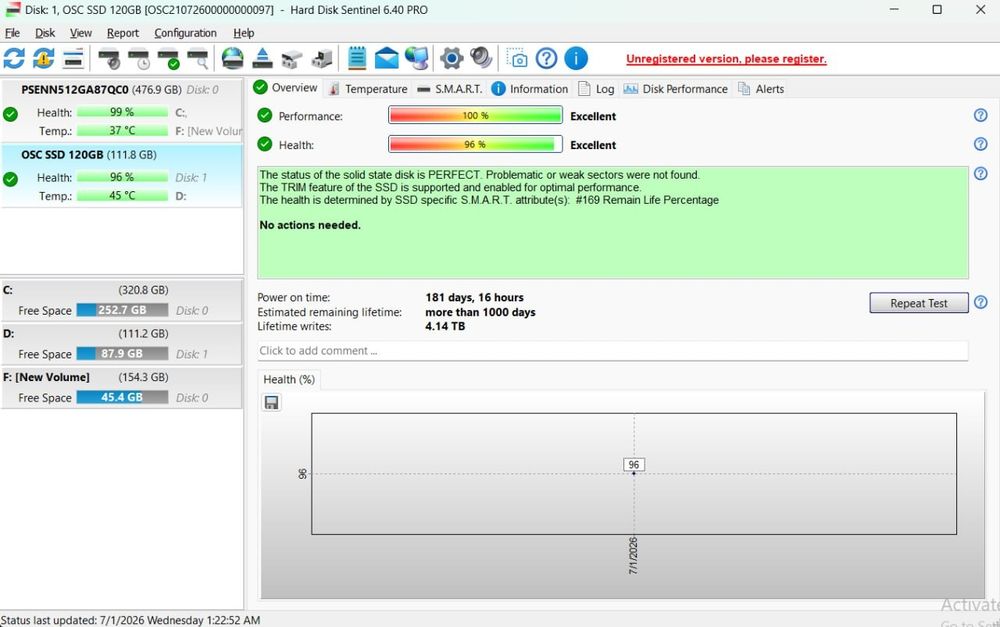Click the globe with monitor network icon

click(417, 59)
